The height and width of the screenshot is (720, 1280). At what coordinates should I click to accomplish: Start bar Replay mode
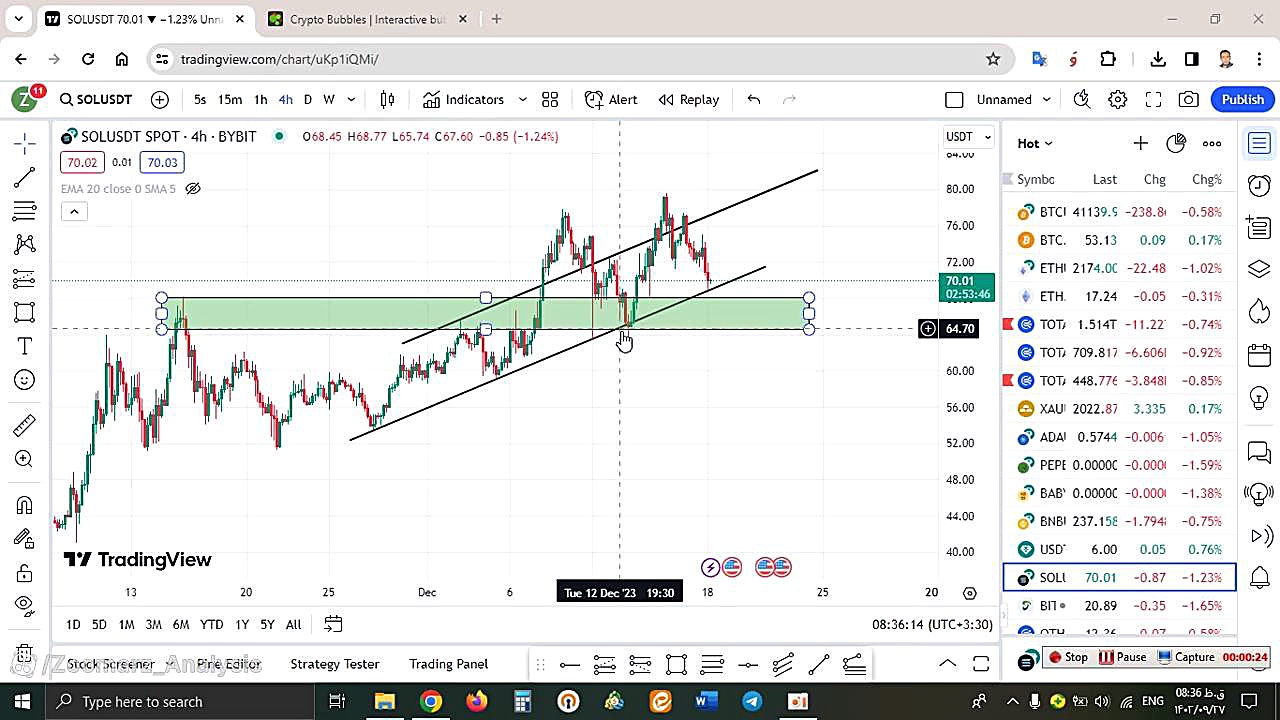(689, 99)
